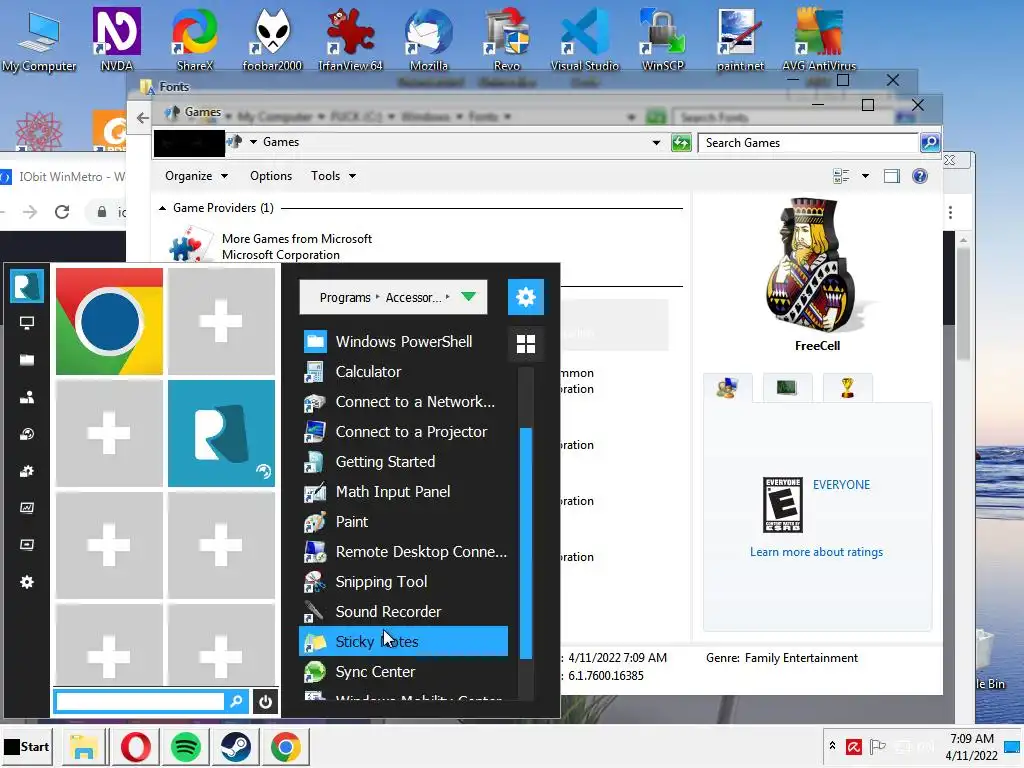The image size is (1024, 768).
Task: Click the start menu search magnifier icon
Action: (236, 702)
